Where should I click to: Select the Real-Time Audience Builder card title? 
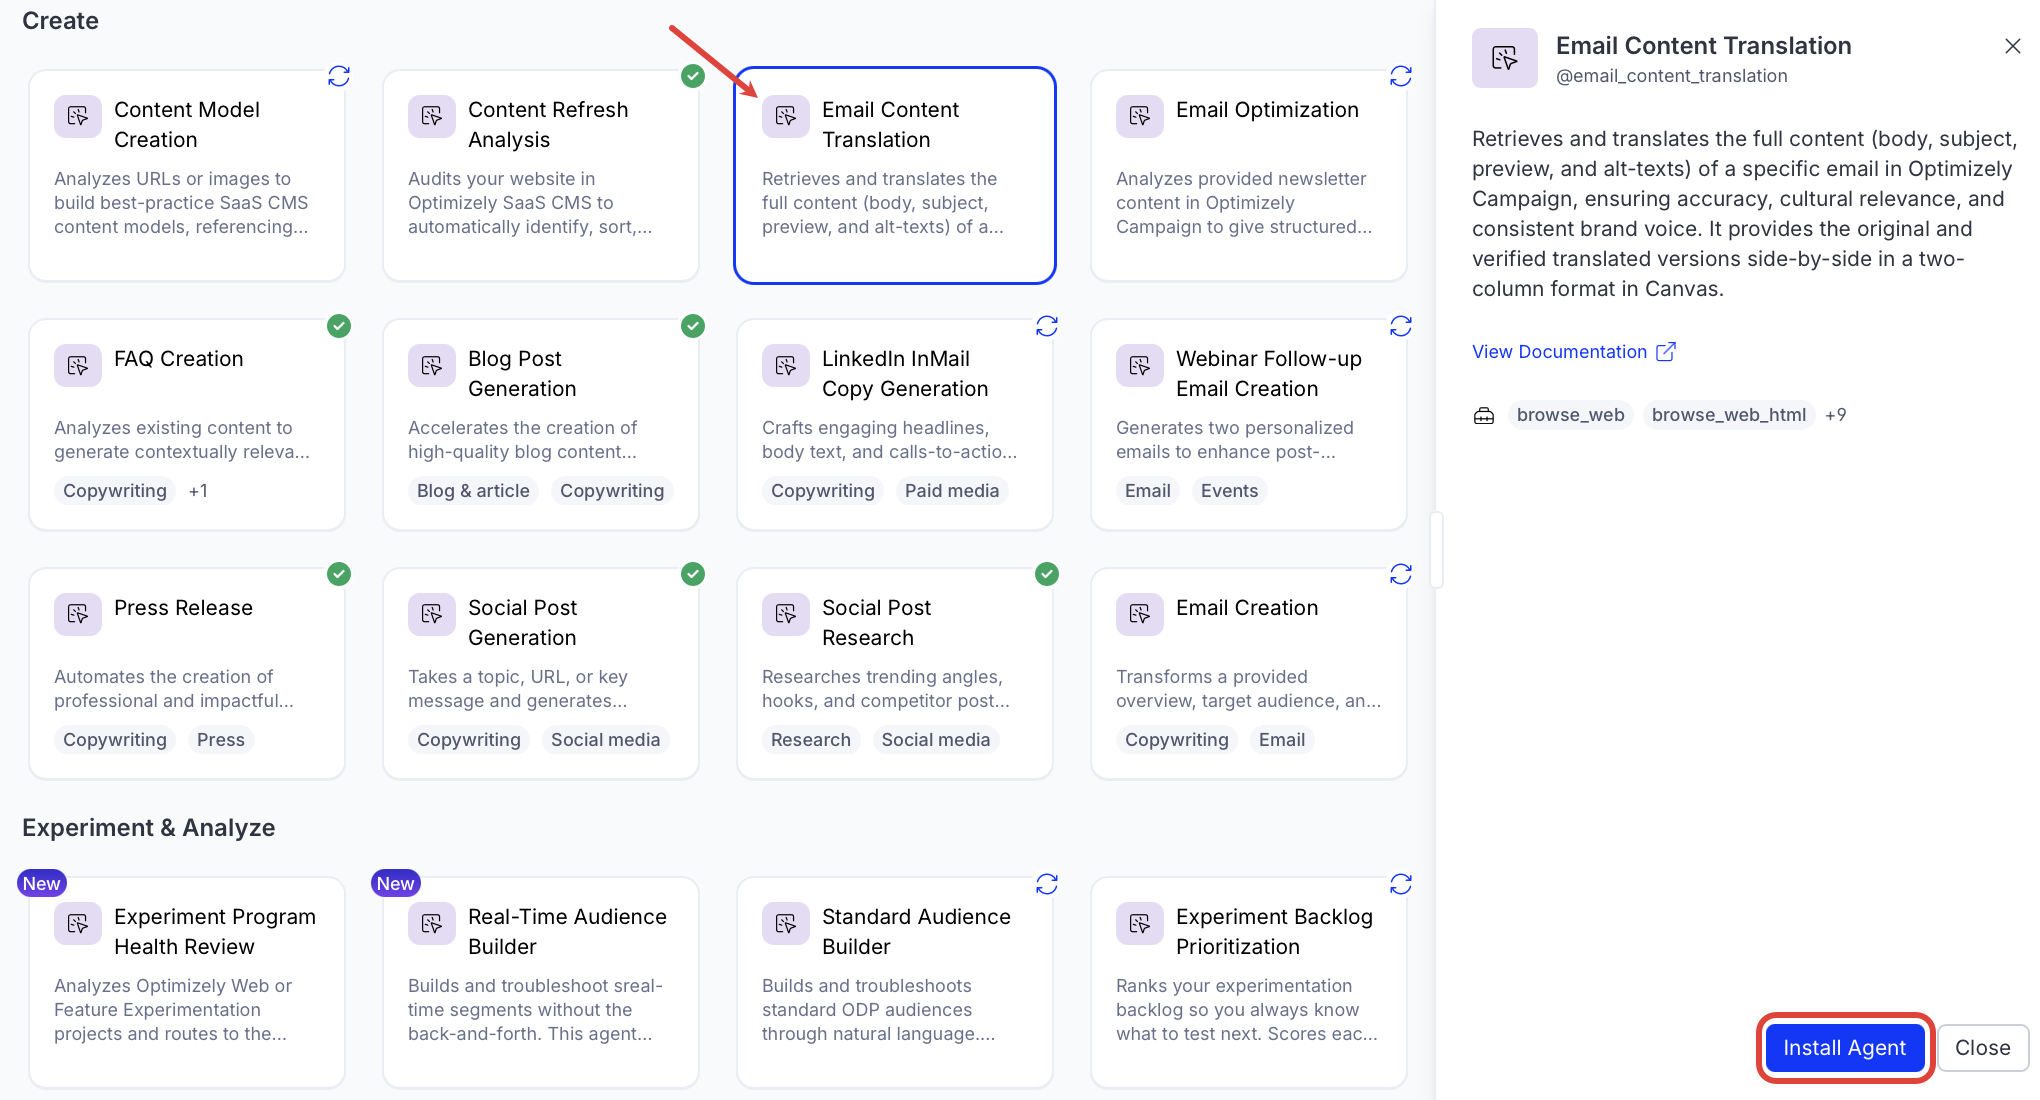[567, 932]
